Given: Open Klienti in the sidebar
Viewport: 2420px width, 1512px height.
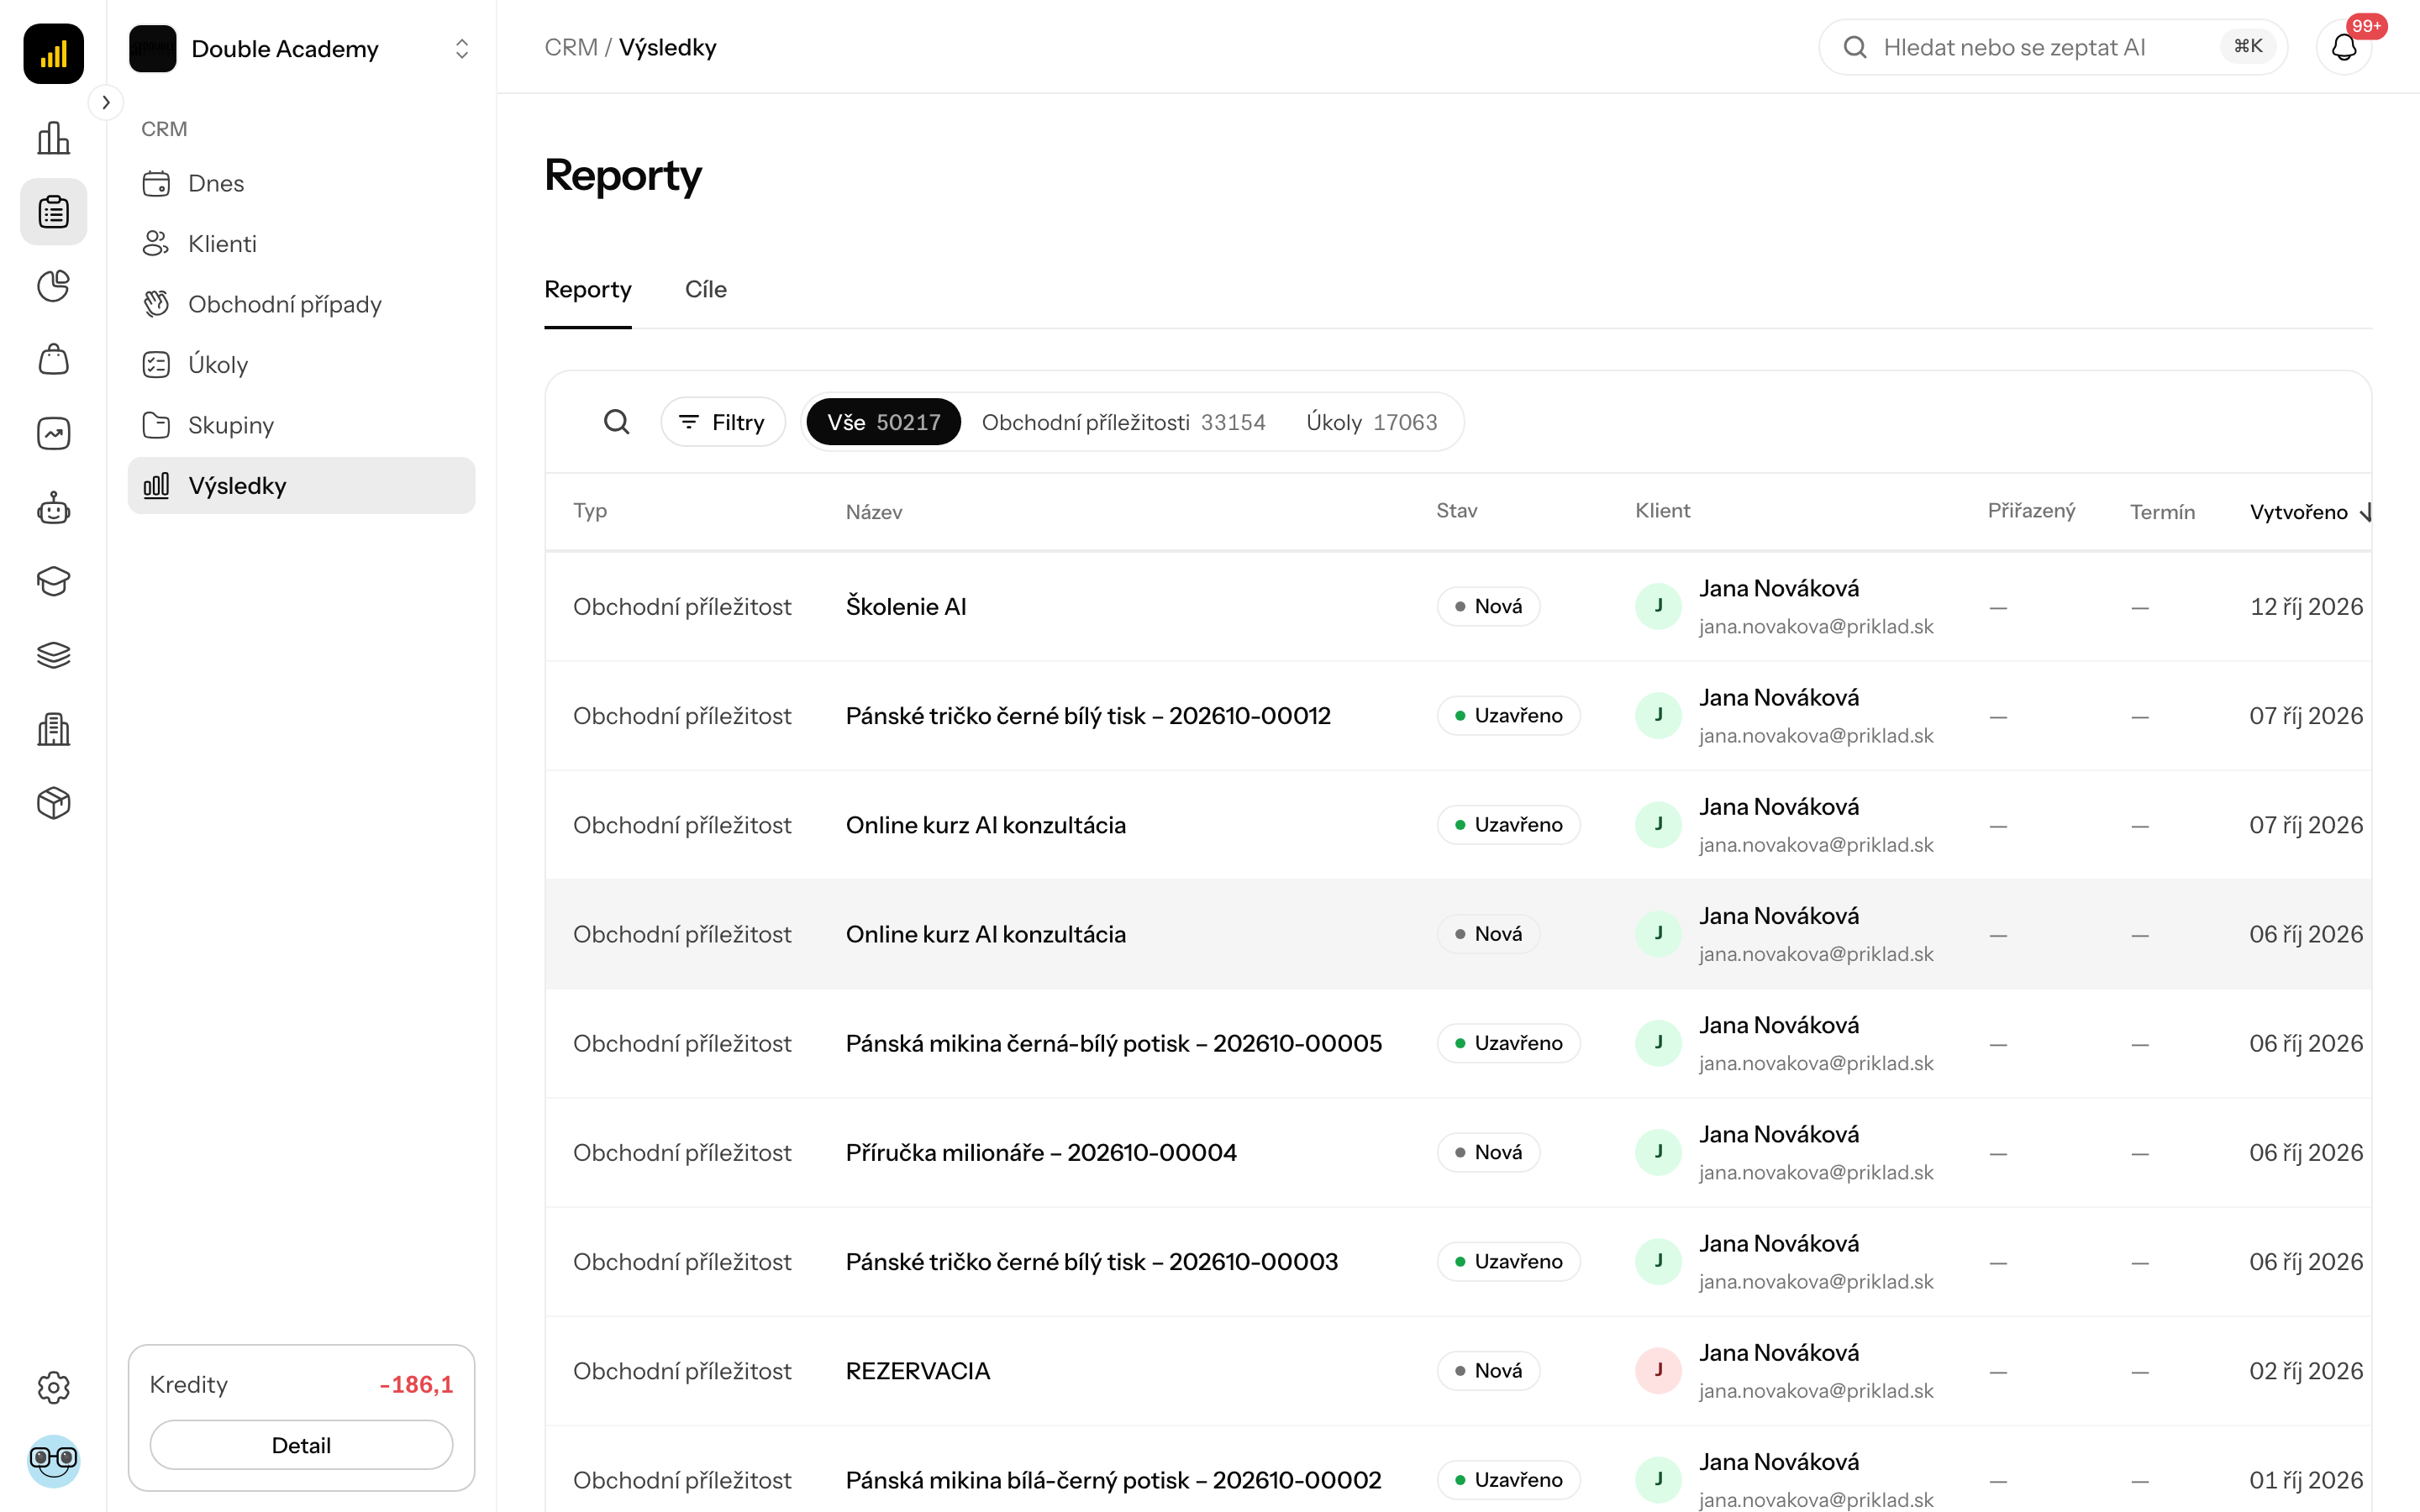Looking at the screenshot, I should pyautogui.click(x=301, y=244).
